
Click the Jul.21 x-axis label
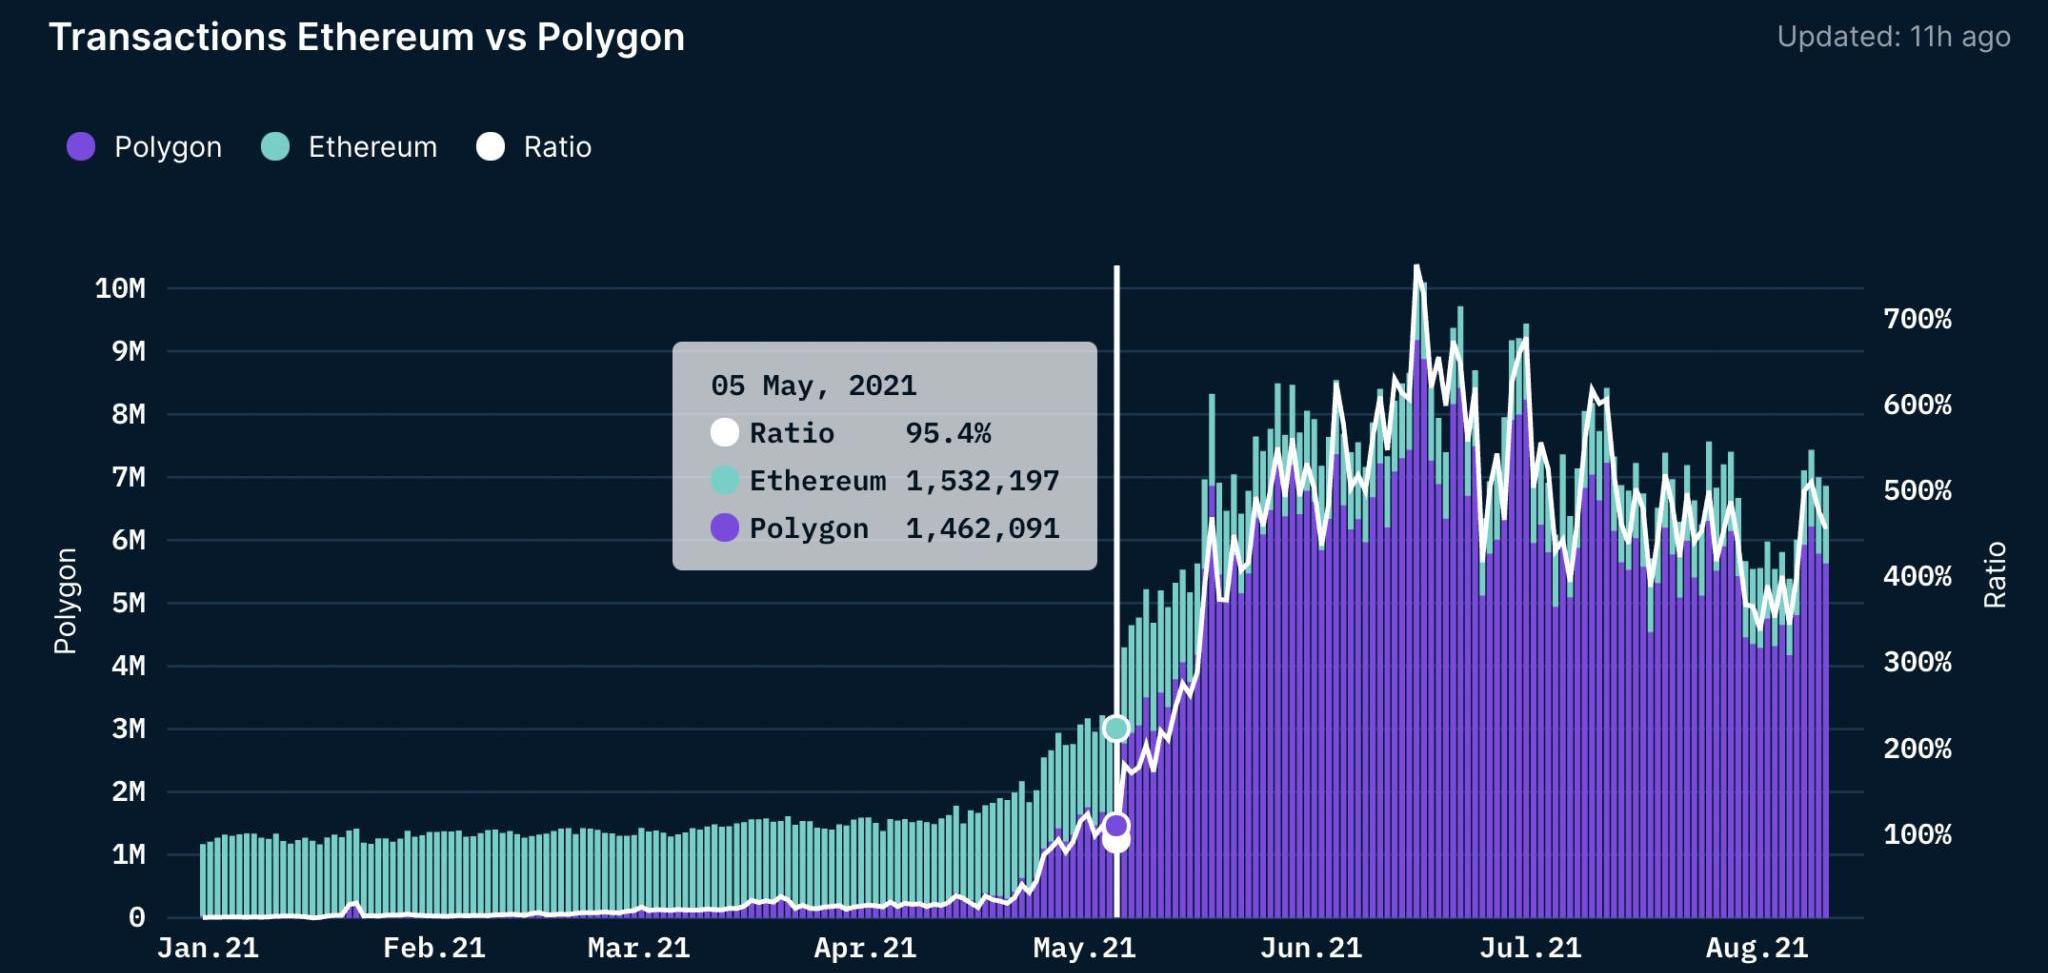(x=1530, y=948)
